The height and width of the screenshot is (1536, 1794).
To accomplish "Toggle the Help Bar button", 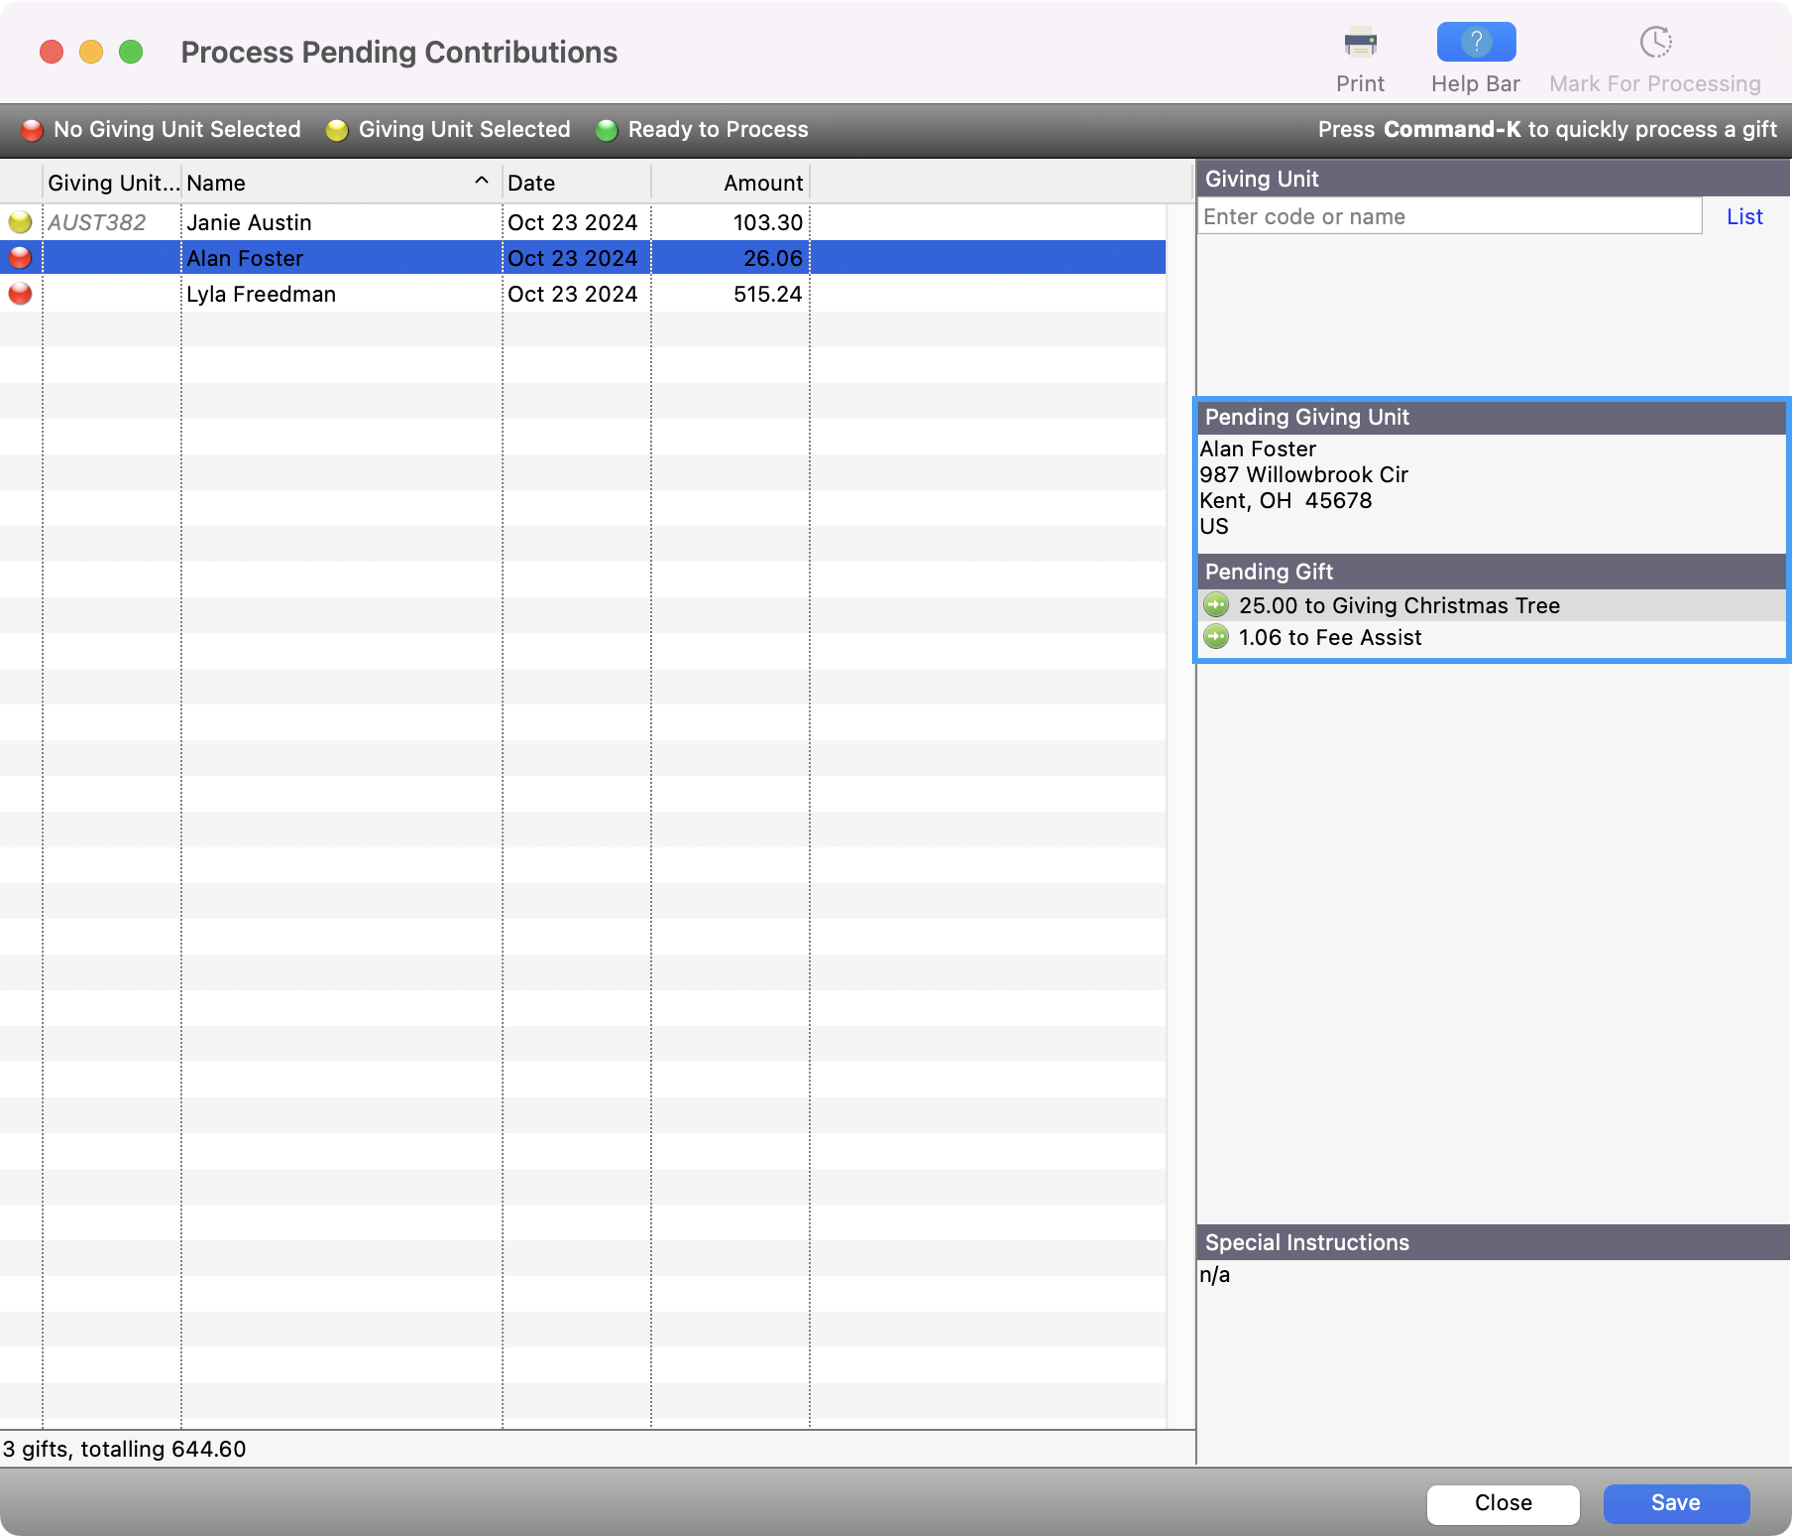I will click(x=1475, y=44).
